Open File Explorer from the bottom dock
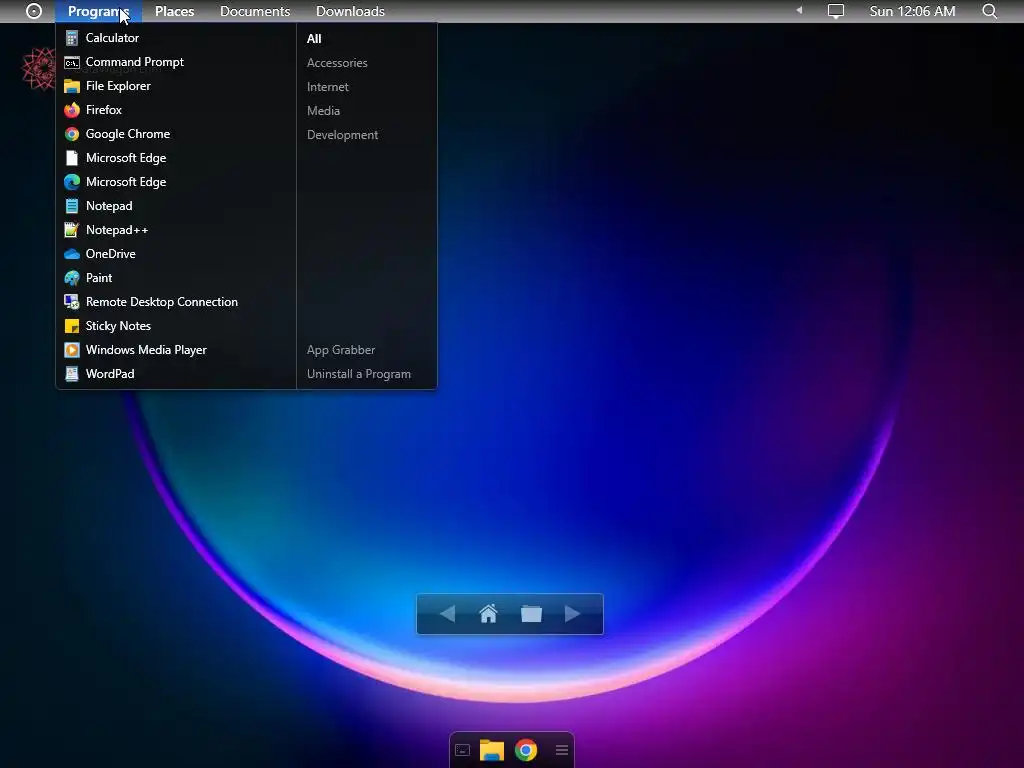 tap(492, 750)
